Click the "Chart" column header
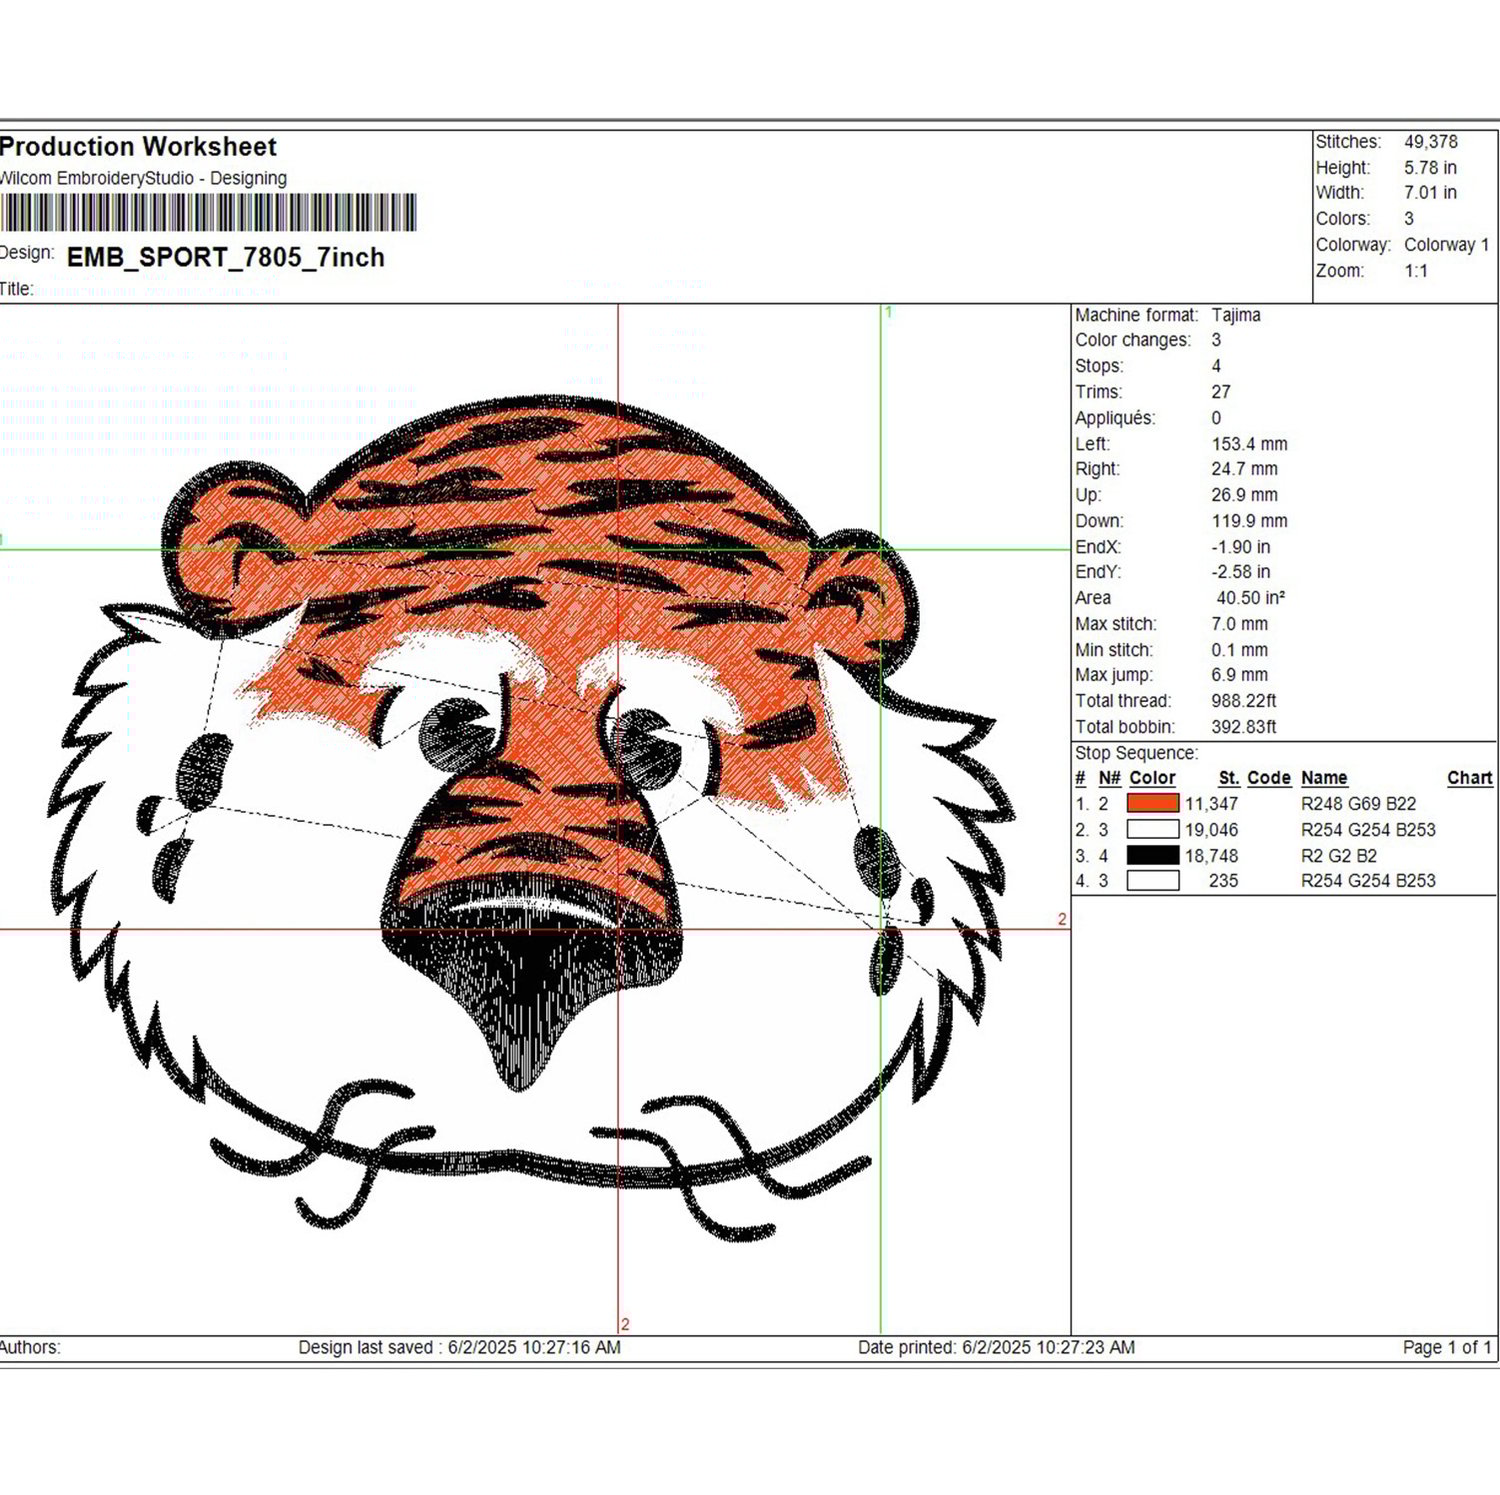This screenshot has height=1495, width=1500. tap(1470, 778)
